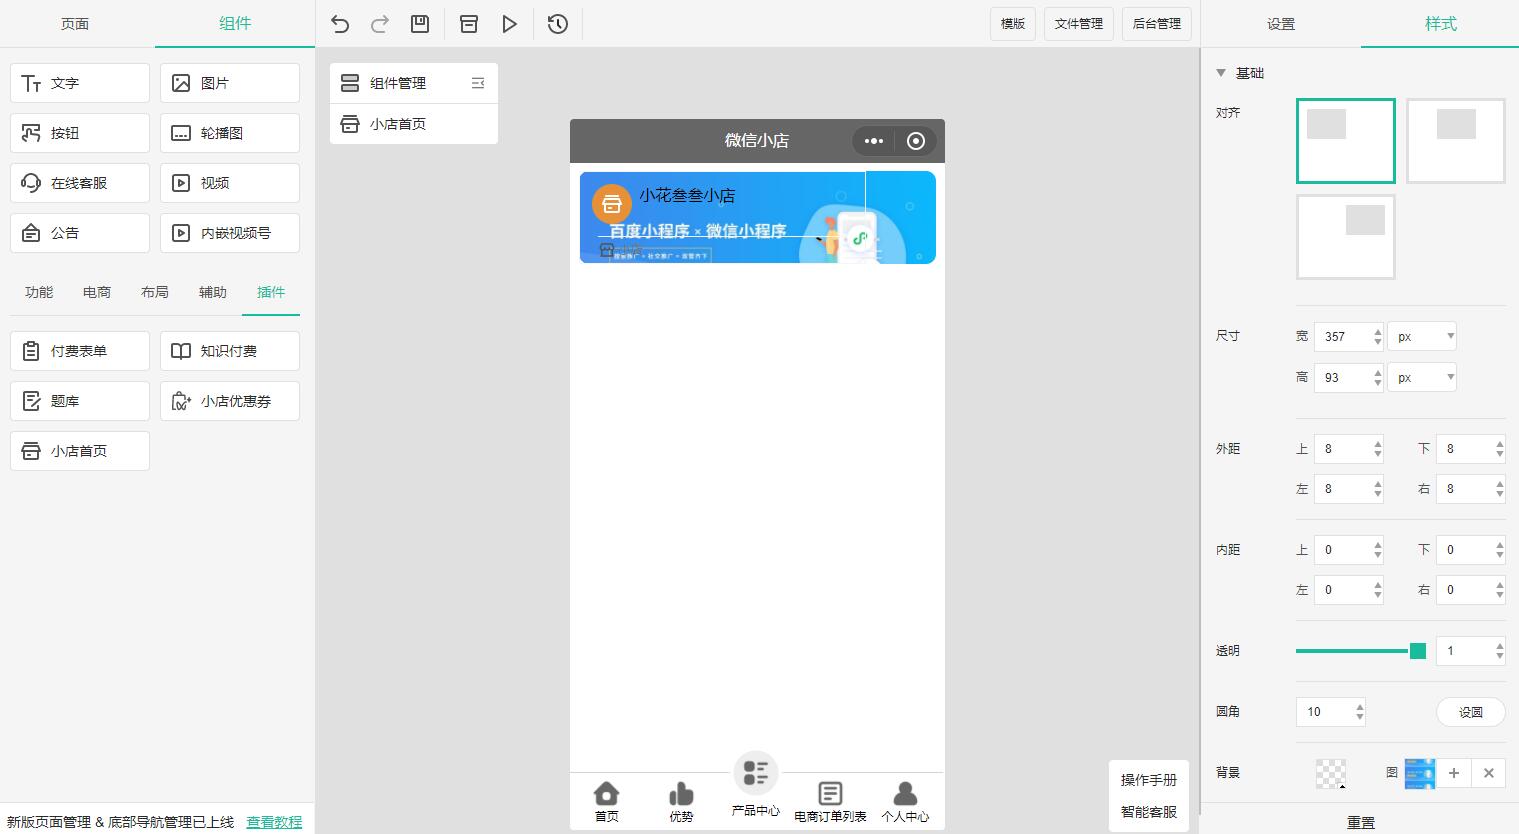This screenshot has height=834, width=1519.
Task: Open 辅助 component category tab
Action: pos(213,292)
